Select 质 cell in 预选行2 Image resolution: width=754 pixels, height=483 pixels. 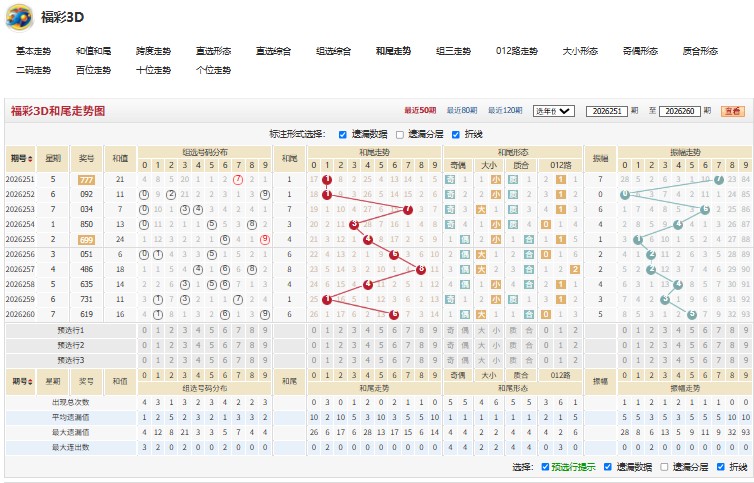tap(513, 345)
